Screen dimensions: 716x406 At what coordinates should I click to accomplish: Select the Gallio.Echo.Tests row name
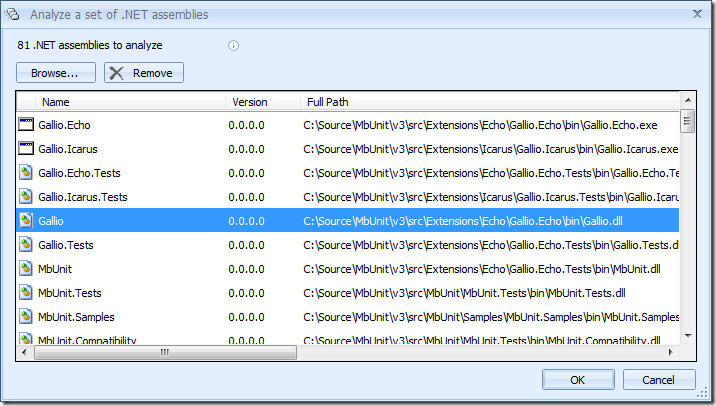tap(79, 173)
